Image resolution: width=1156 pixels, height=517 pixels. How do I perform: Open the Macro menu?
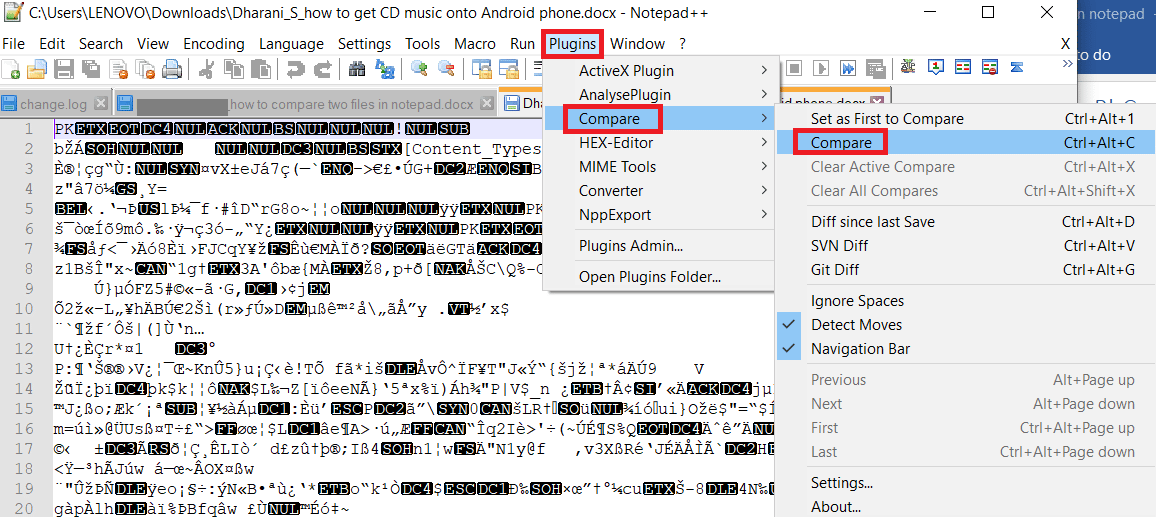pos(475,44)
